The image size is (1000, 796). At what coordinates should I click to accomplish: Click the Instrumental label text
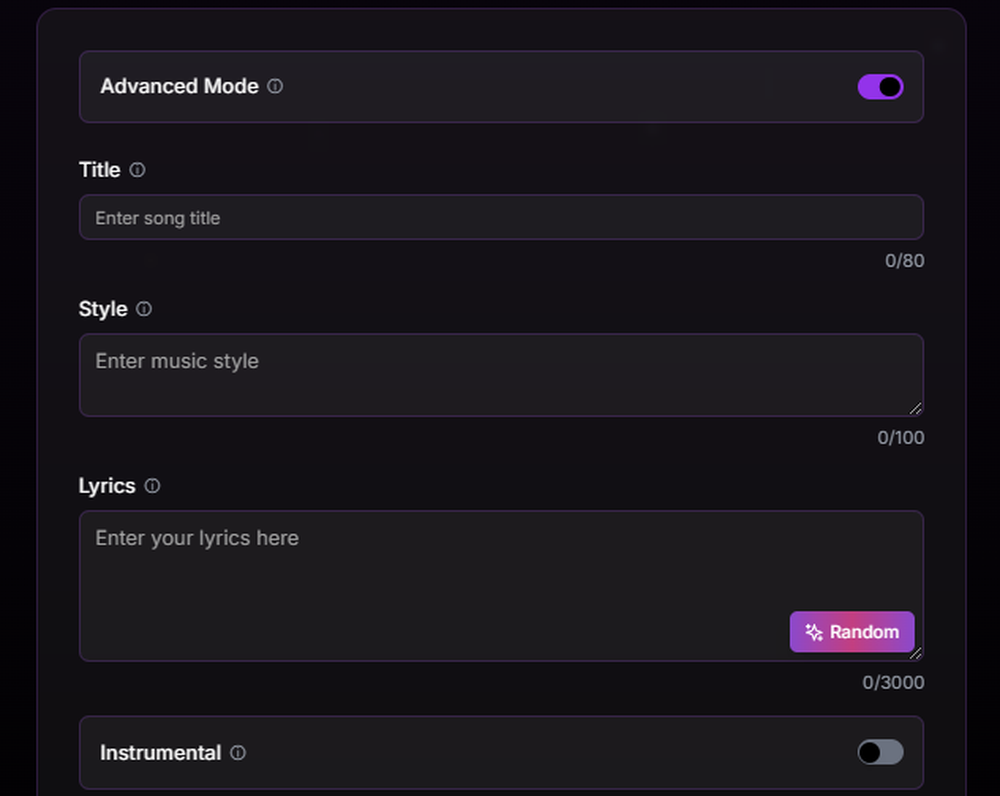(161, 753)
